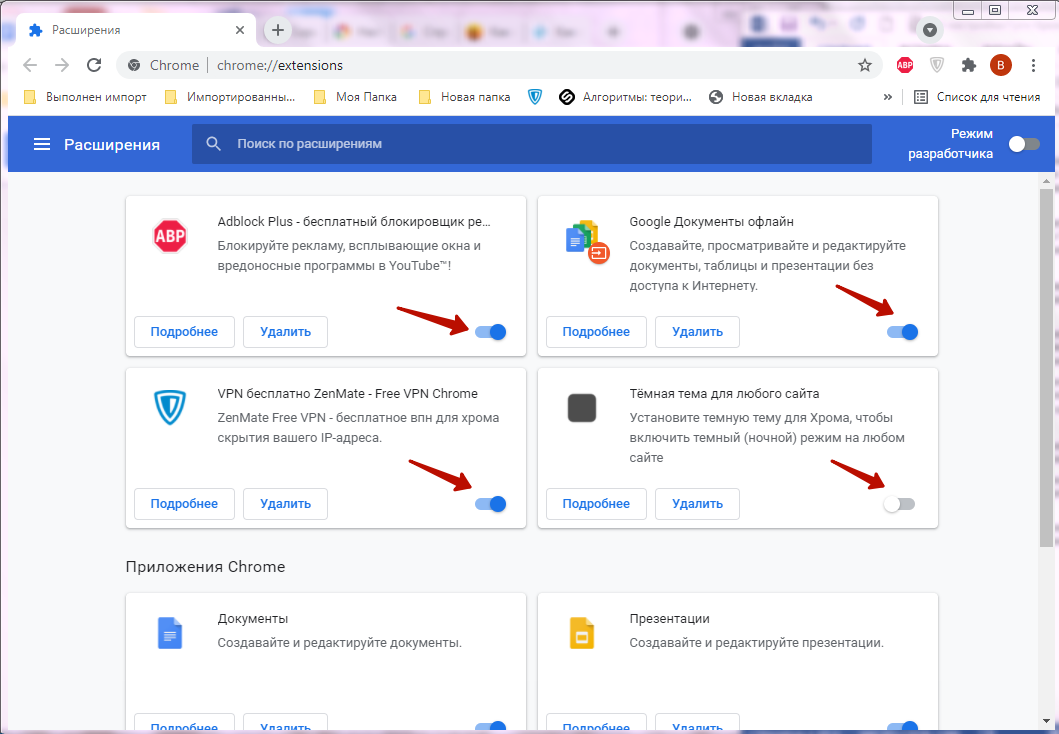Open the ZenMate shield bookmark in bookmarks bar
1059x734 pixels.
click(x=535, y=97)
